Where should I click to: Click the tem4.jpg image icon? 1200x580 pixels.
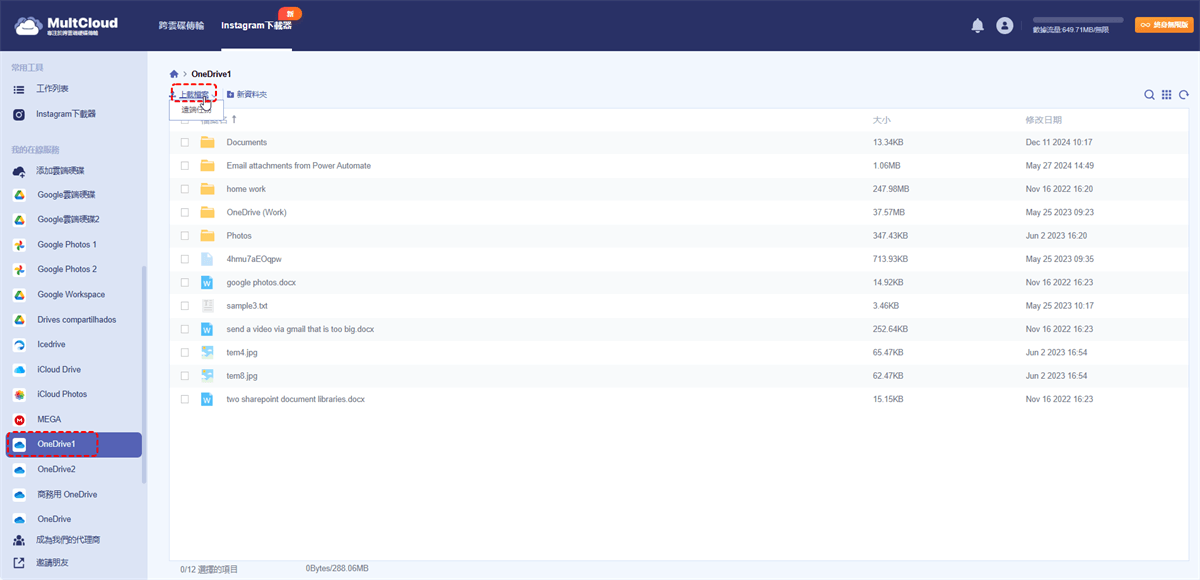(207, 352)
